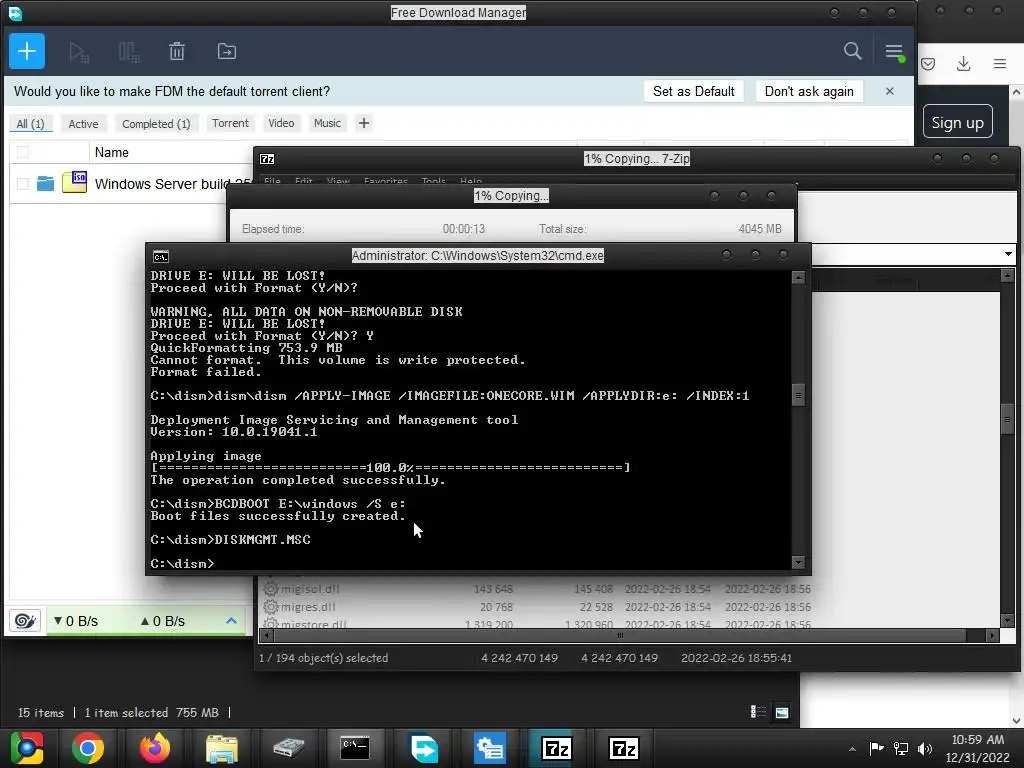This screenshot has width=1024, height=768.
Task: Click the volume speaker tray icon
Action: (x=924, y=748)
